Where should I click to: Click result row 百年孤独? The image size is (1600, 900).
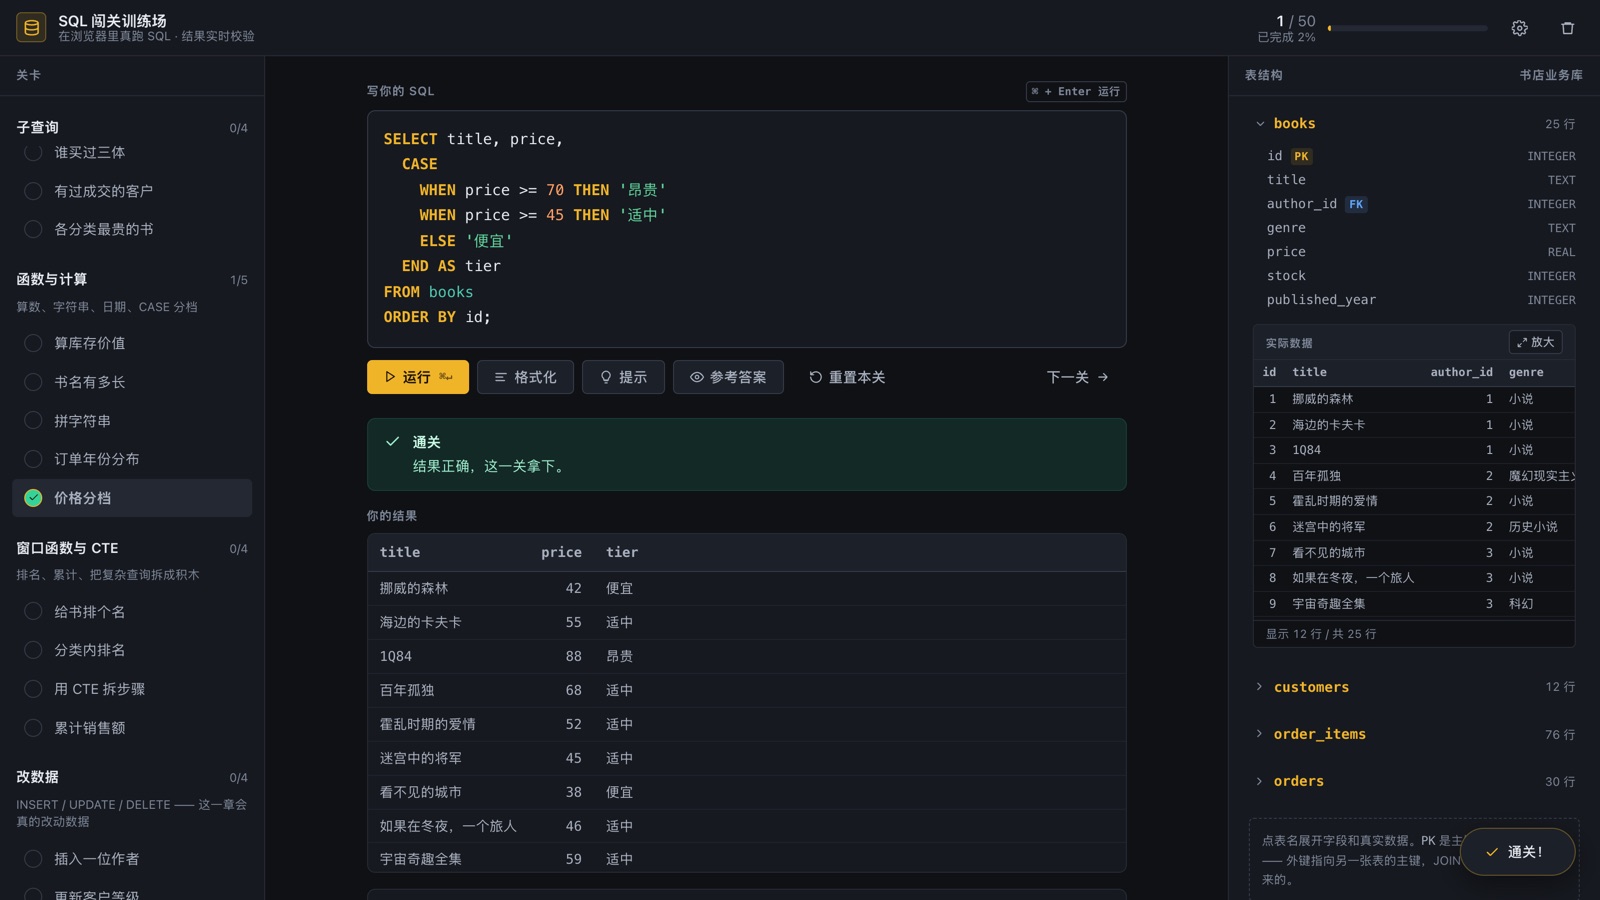tap(746, 690)
